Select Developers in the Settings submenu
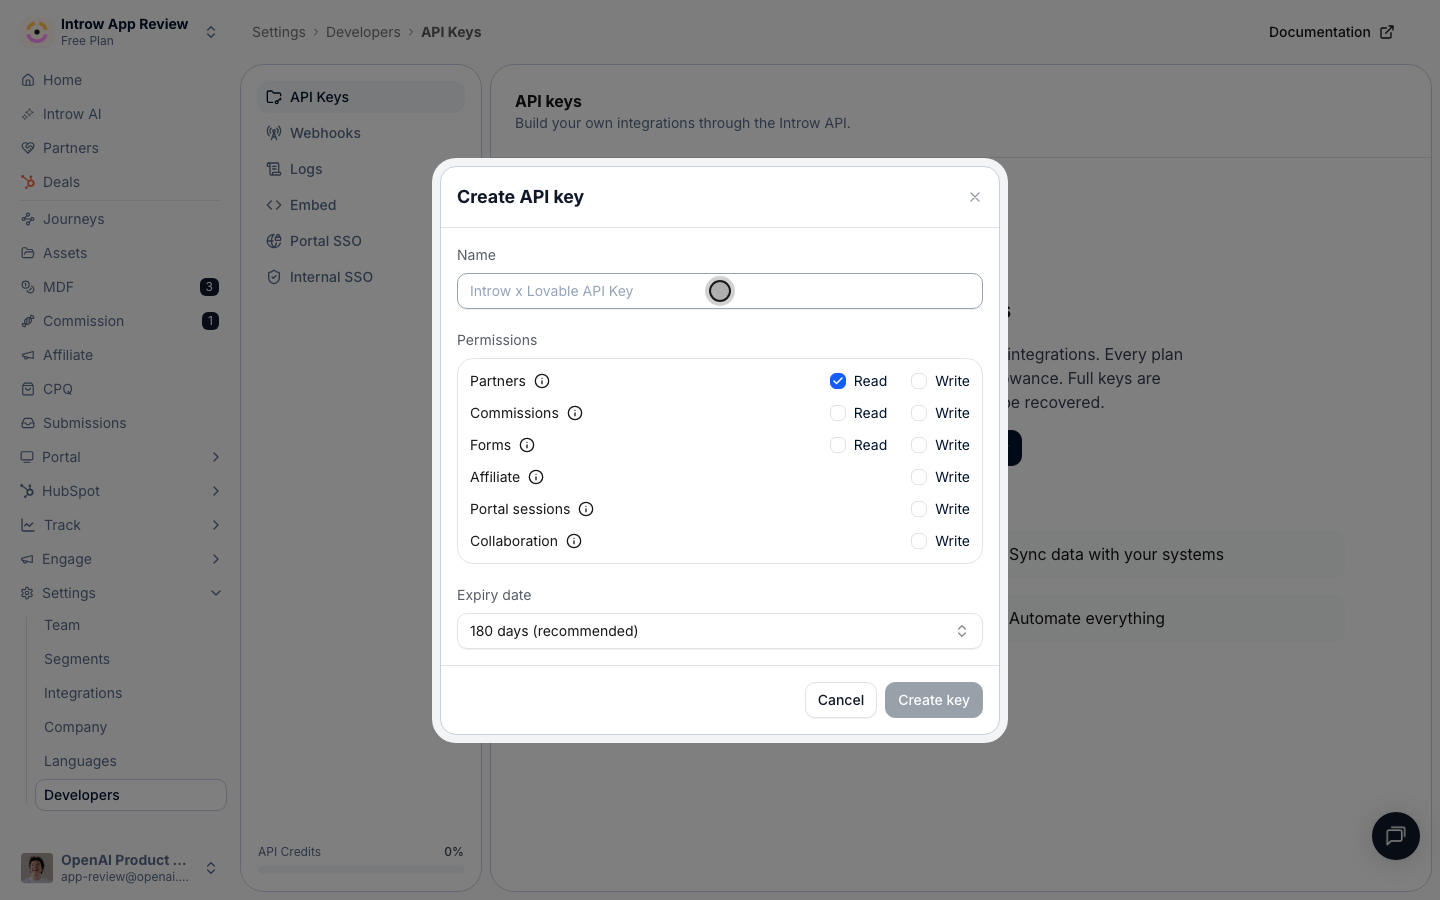The width and height of the screenshot is (1440, 900). [x=131, y=795]
